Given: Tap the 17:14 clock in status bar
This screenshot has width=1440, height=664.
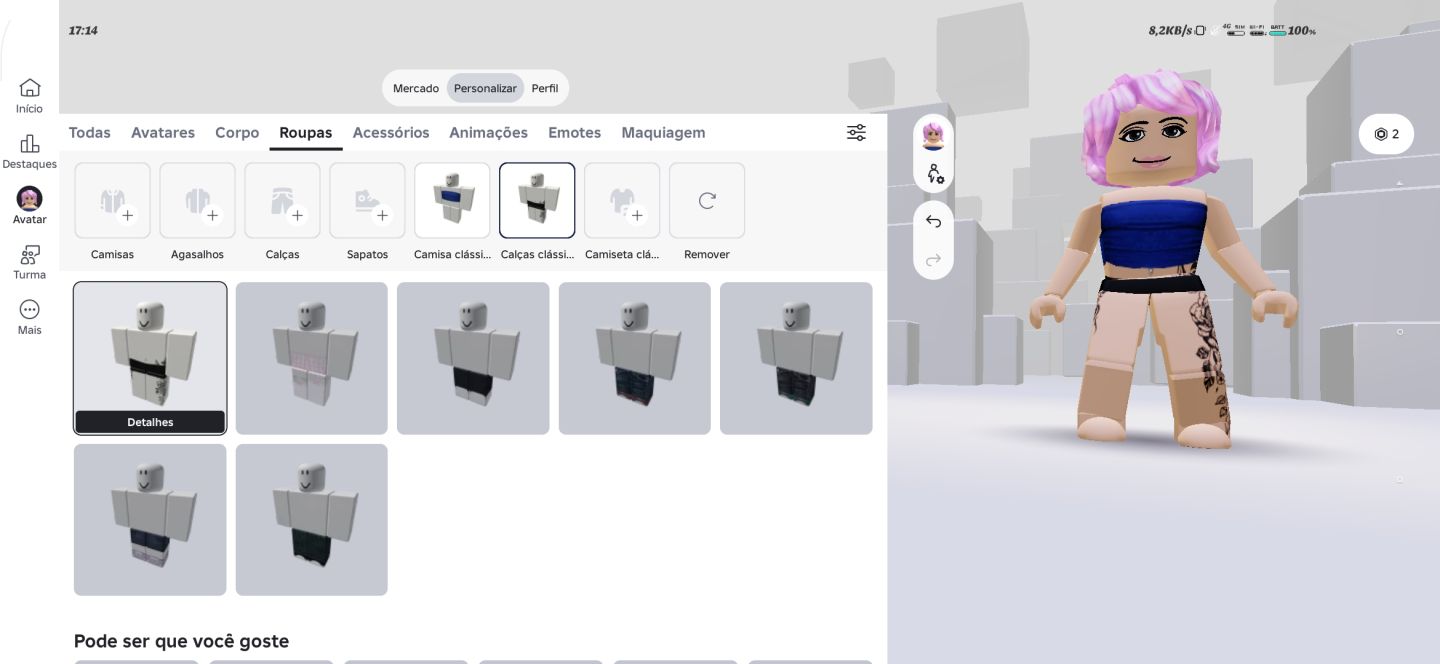Looking at the screenshot, I should (x=83, y=31).
